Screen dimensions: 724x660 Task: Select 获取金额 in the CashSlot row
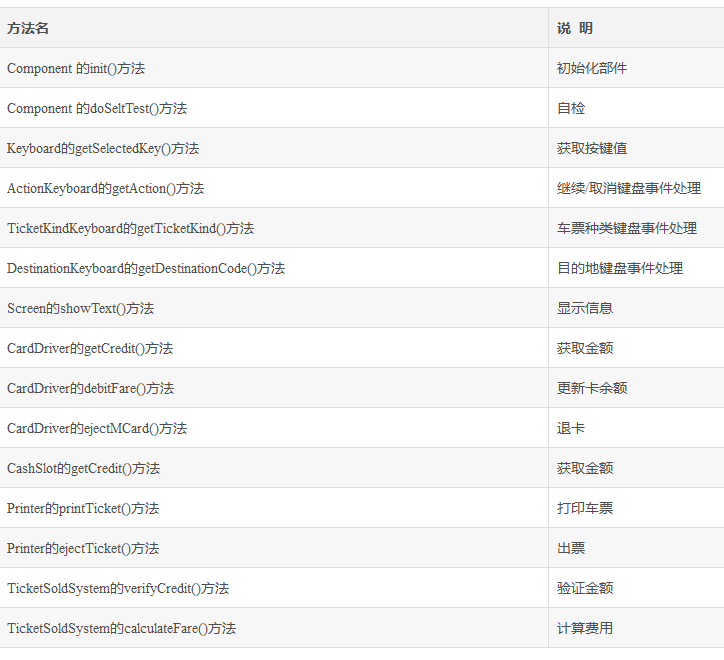click(636, 468)
